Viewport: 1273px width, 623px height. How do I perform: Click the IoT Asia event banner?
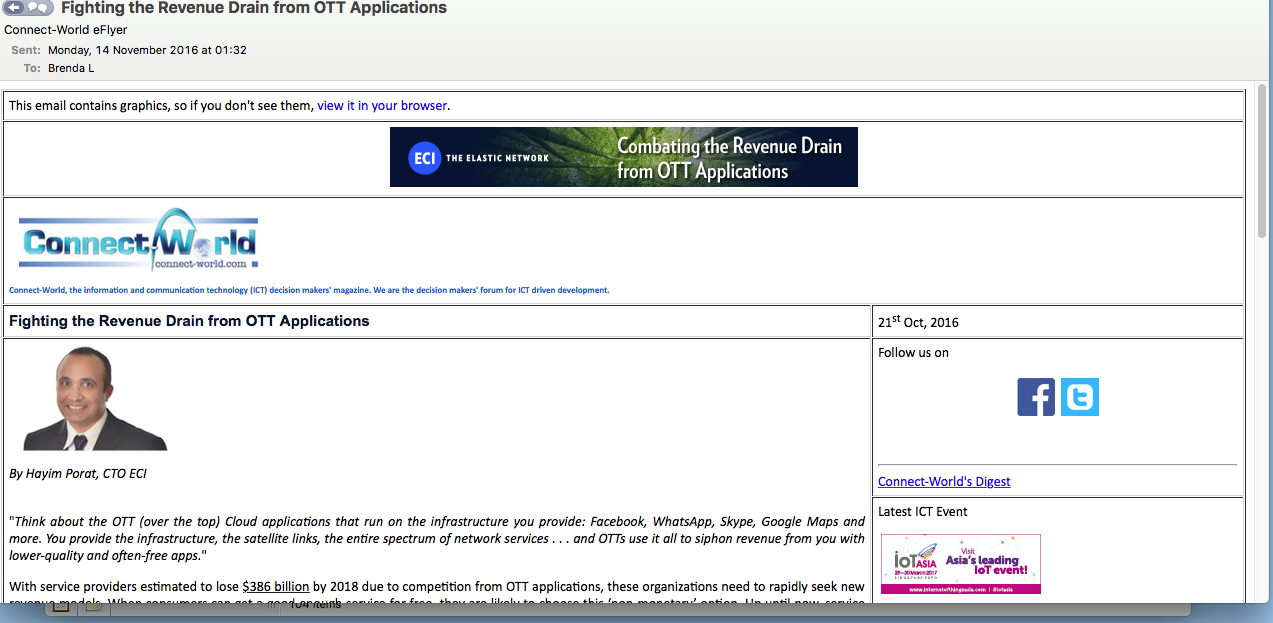point(960,564)
